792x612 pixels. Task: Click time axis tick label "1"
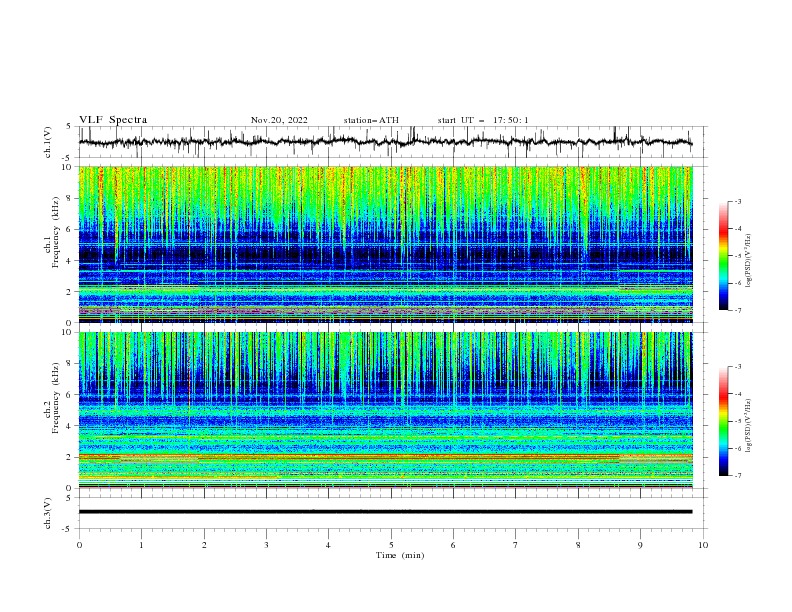click(x=141, y=545)
